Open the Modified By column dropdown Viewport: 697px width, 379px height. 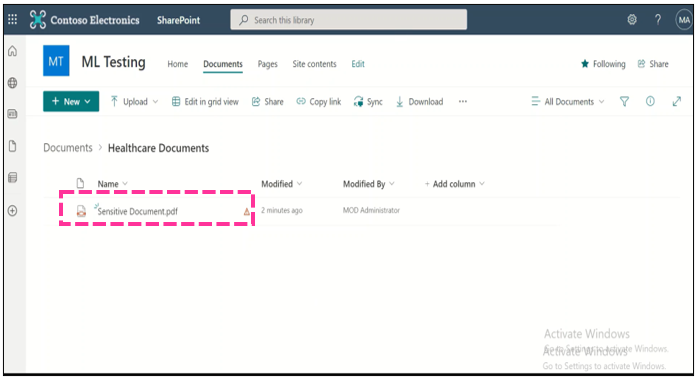point(369,184)
